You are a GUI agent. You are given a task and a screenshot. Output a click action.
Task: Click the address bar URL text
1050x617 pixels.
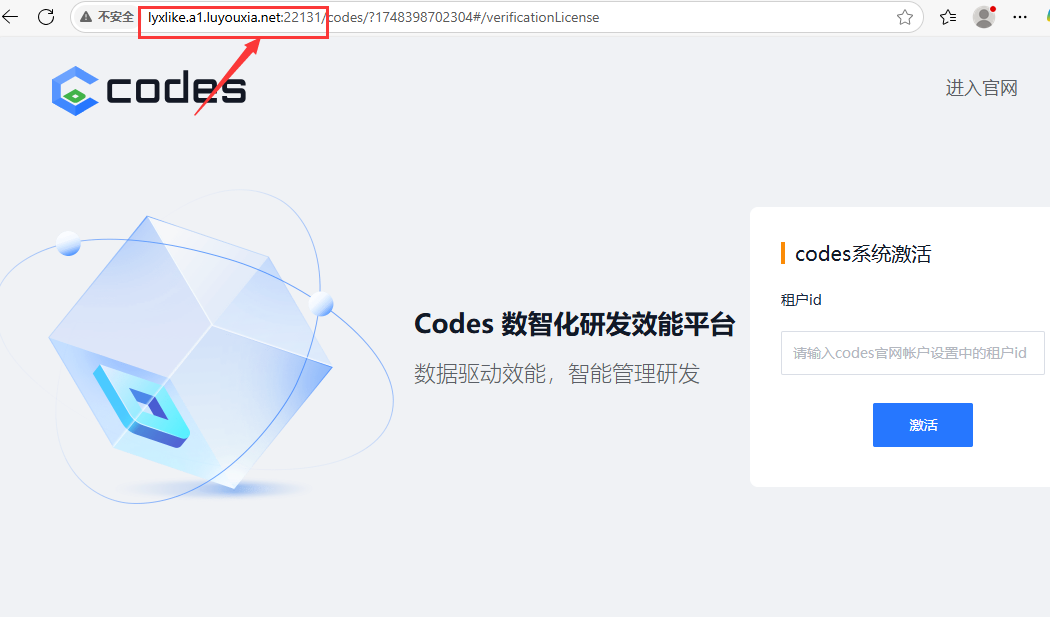pos(374,17)
